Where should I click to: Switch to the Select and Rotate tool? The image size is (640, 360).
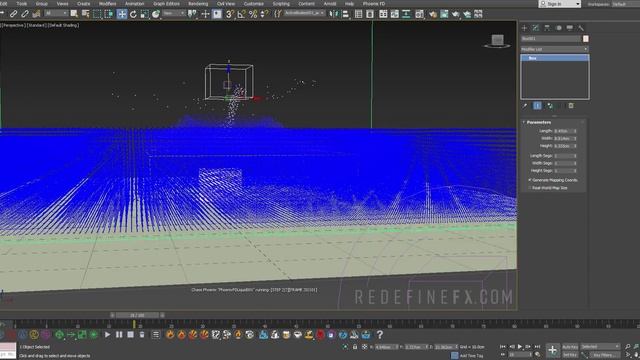(x=133, y=14)
